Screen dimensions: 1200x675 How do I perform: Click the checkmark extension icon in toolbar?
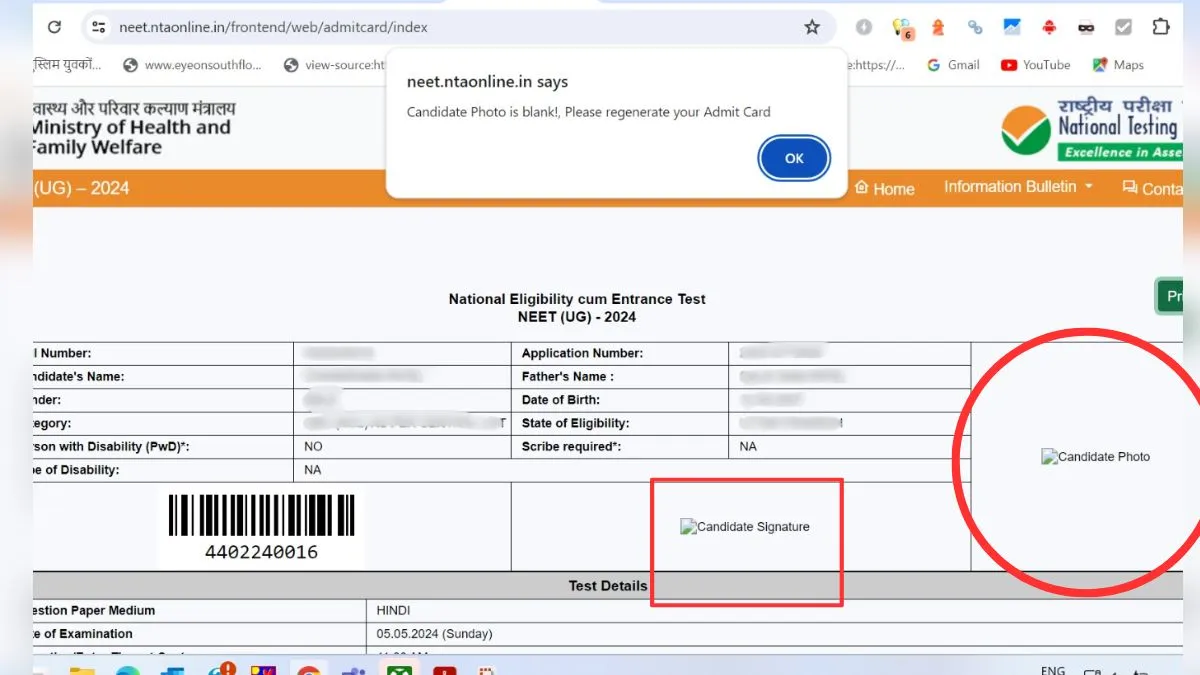(1123, 27)
